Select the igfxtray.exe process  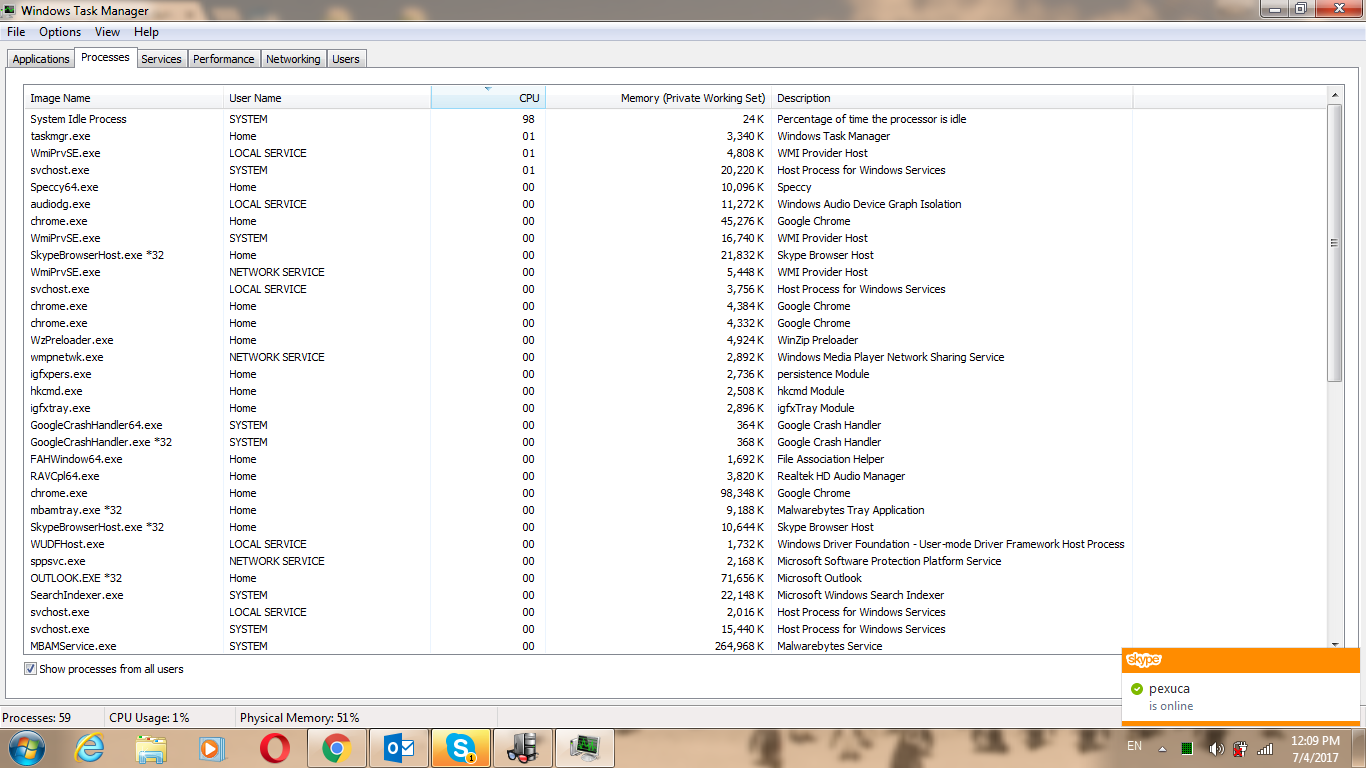675,408
